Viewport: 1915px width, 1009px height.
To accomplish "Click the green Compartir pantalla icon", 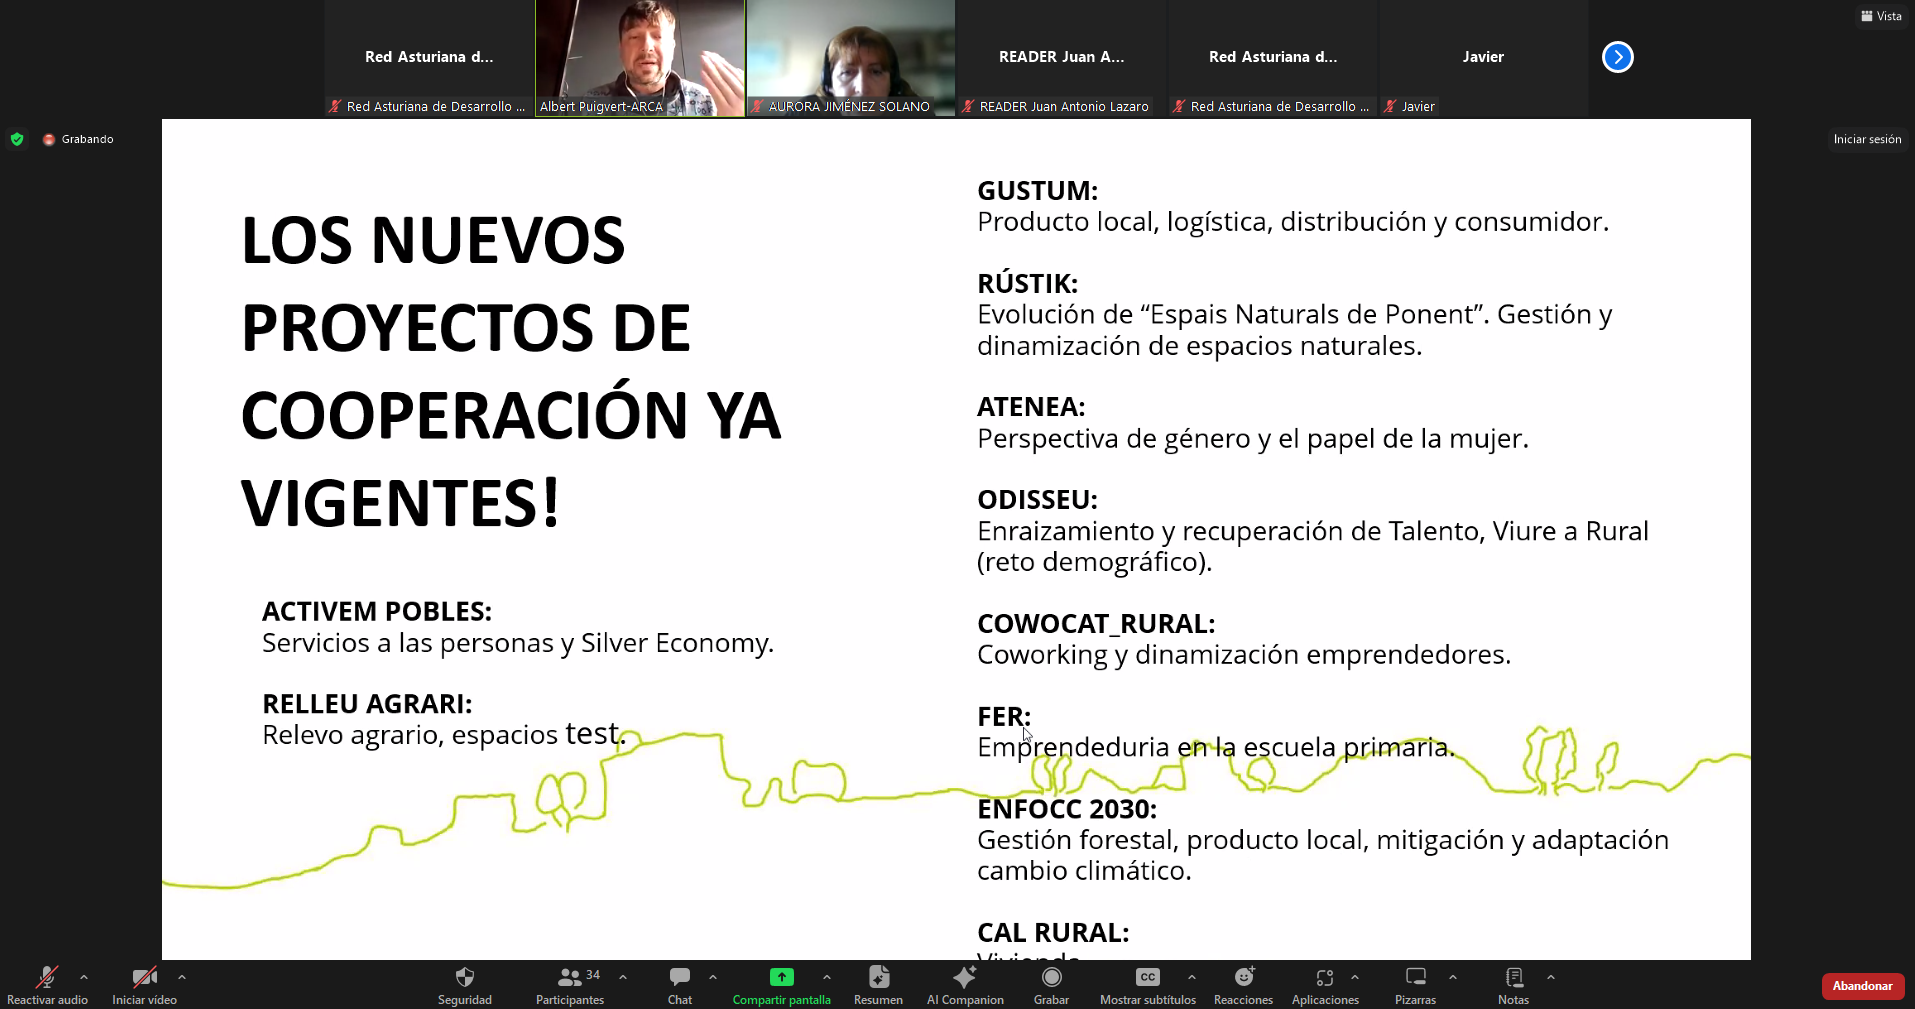I will tap(781, 977).
